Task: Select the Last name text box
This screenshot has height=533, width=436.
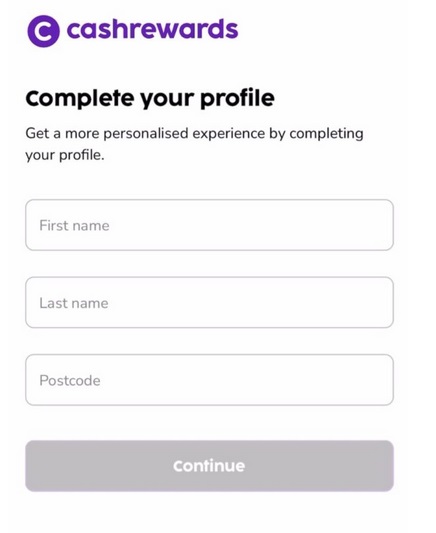Action: pos(209,302)
